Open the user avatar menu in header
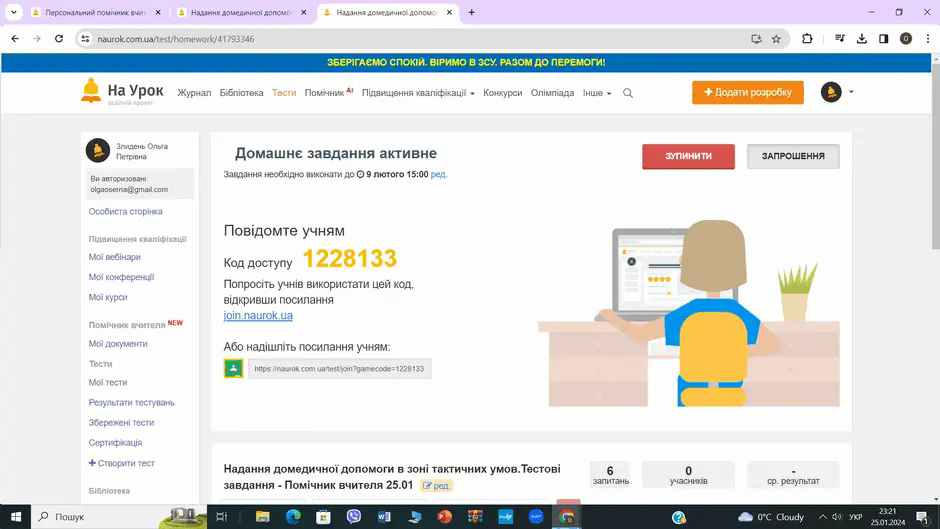Viewport: 940px width, 529px height. 831,92
